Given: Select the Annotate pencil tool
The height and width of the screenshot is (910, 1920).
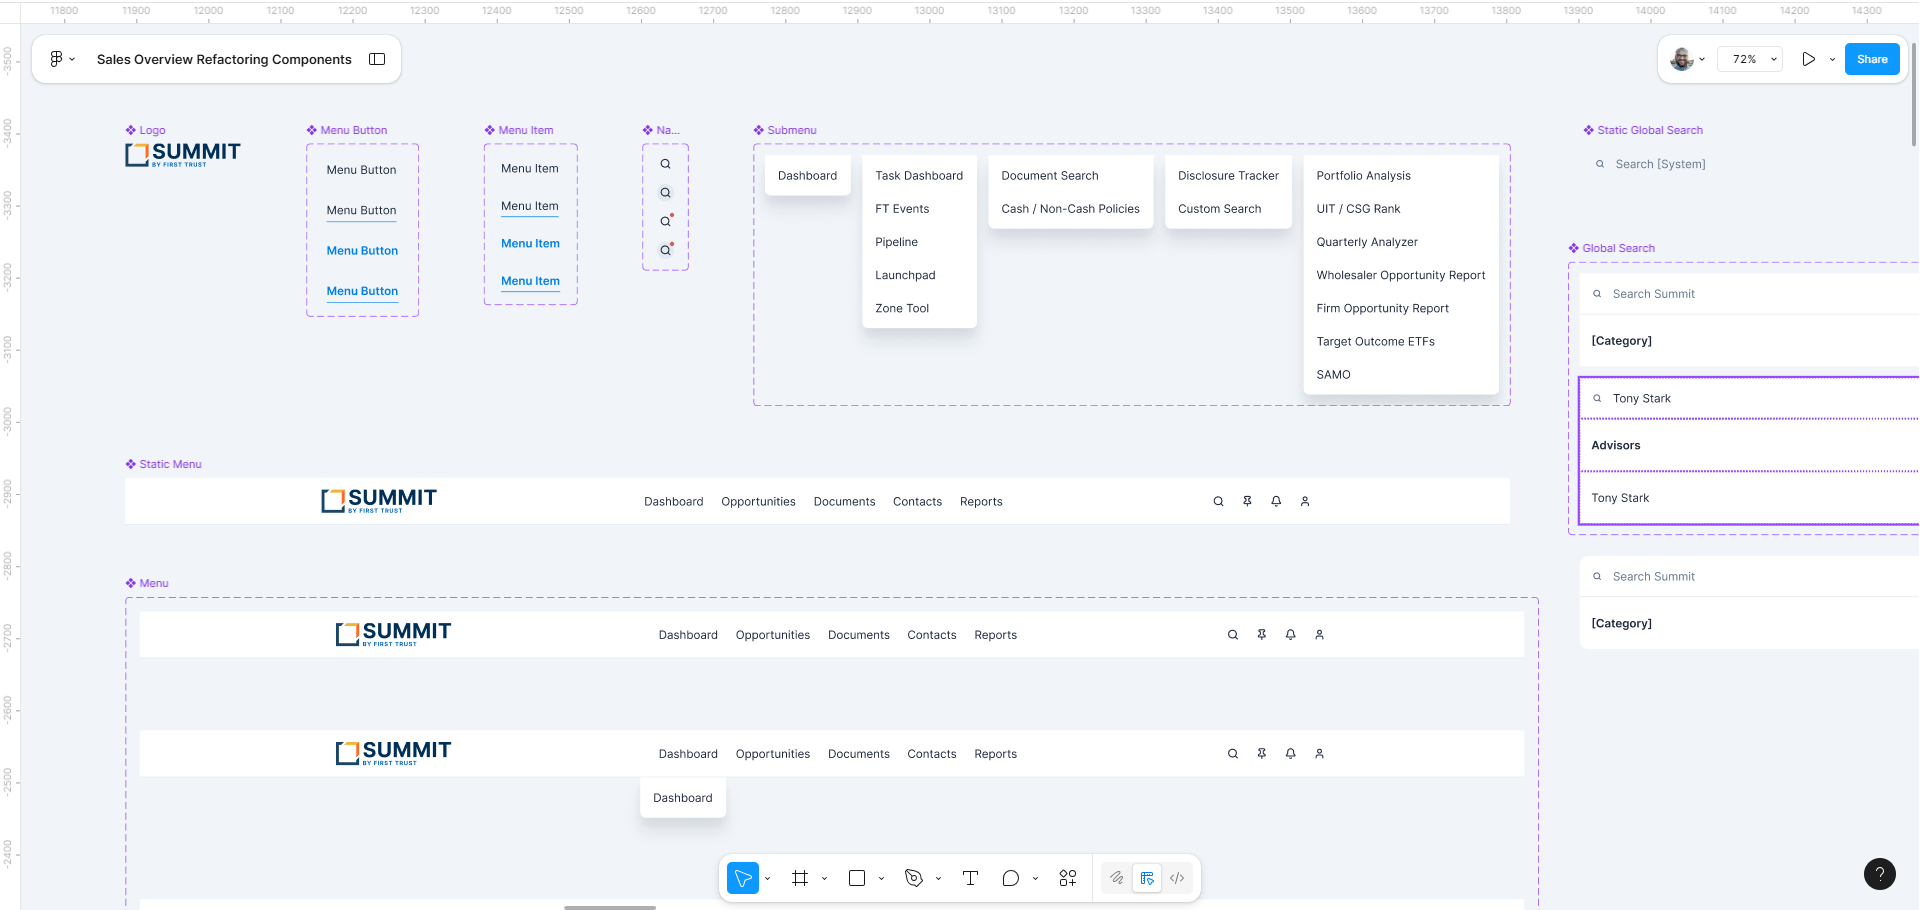Looking at the screenshot, I should 1117,878.
